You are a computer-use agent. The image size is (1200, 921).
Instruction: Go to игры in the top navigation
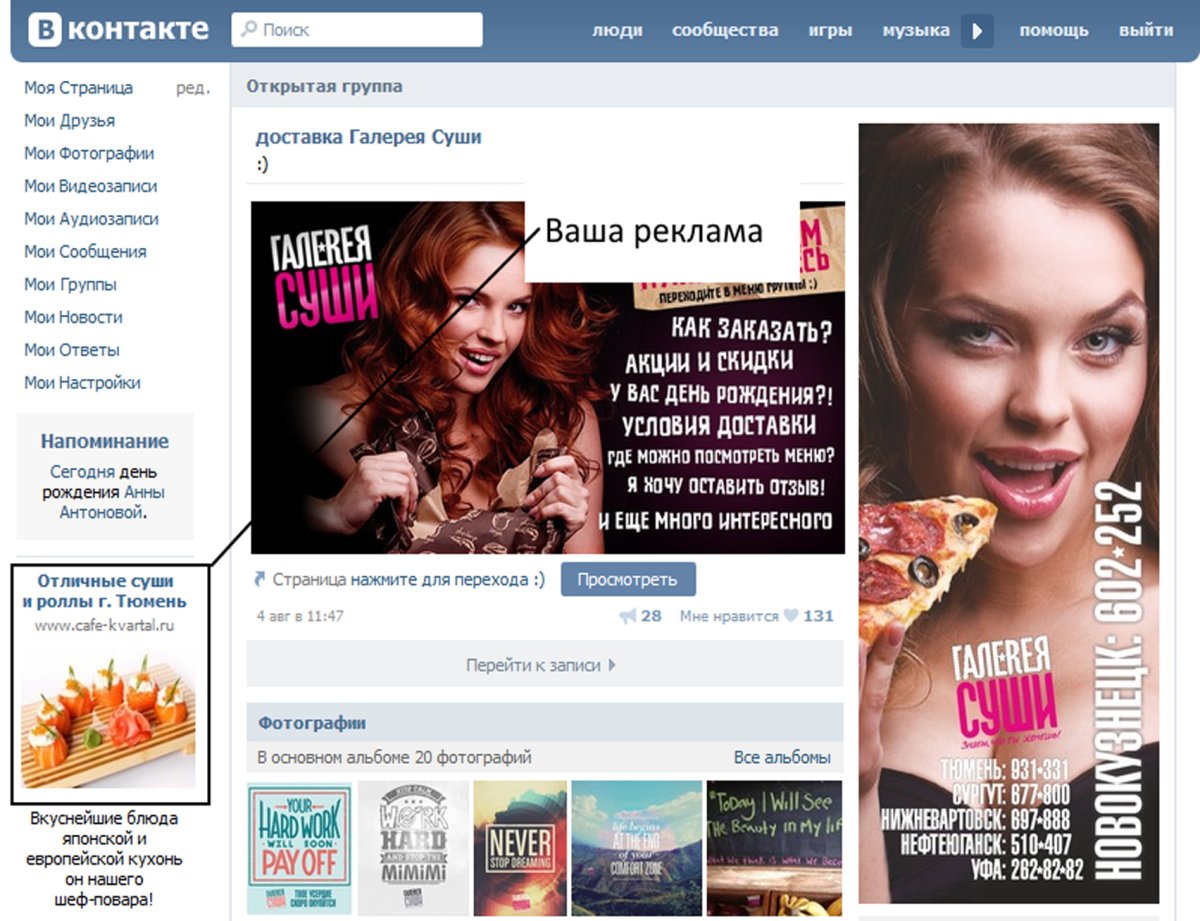tap(830, 30)
